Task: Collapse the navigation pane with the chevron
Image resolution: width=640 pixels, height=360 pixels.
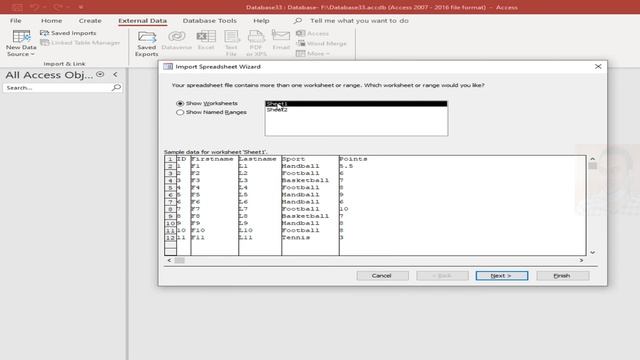Action: coord(115,74)
